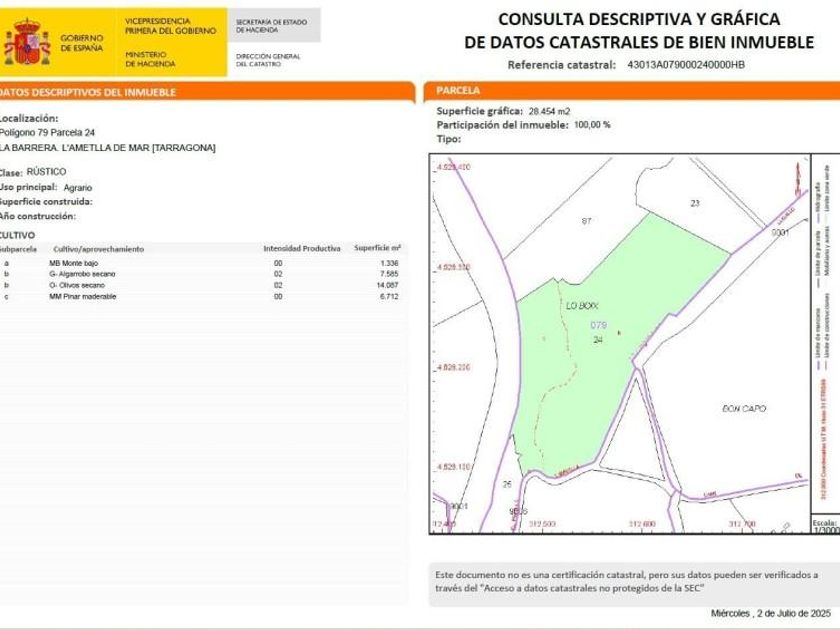Click surface value 7.585
This screenshot has height=630, width=840.
(389, 274)
